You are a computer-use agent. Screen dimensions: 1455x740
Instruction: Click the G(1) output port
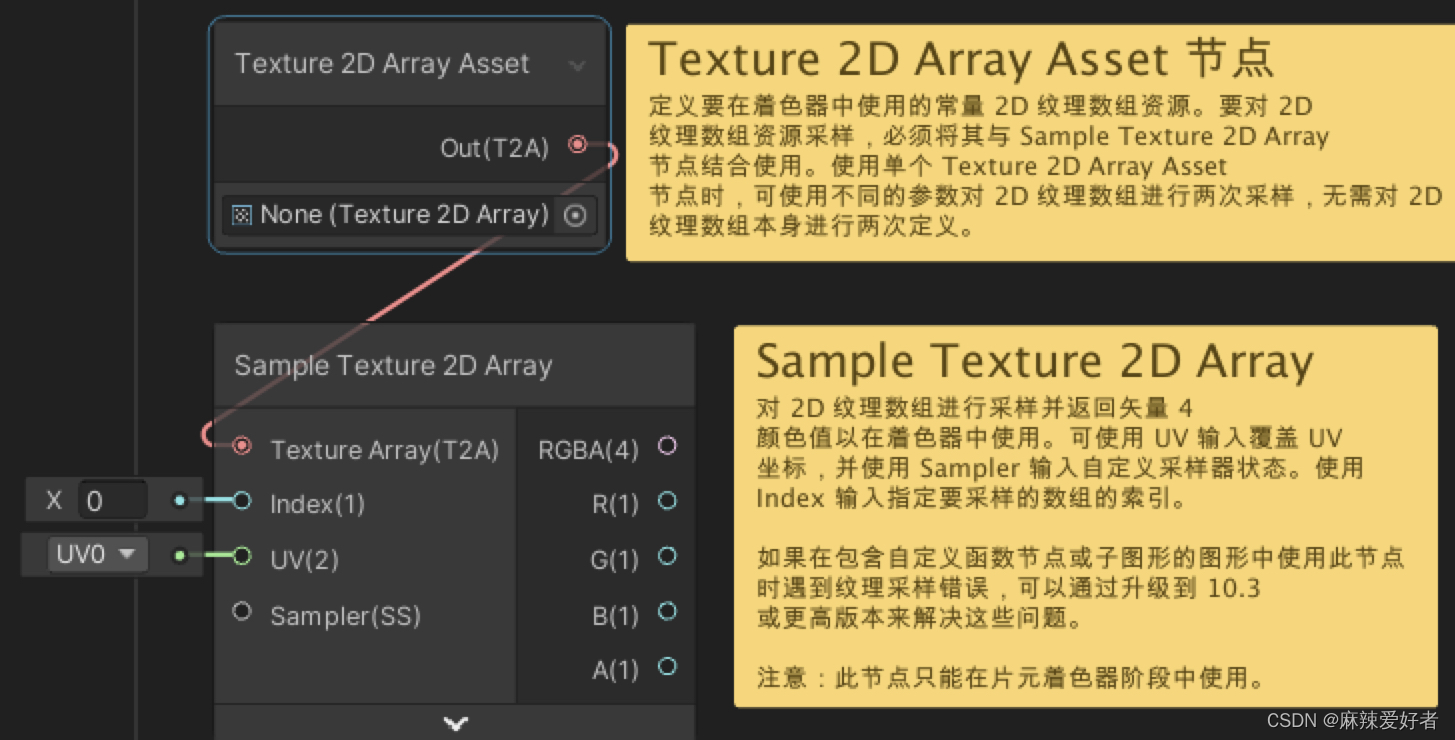click(x=667, y=556)
